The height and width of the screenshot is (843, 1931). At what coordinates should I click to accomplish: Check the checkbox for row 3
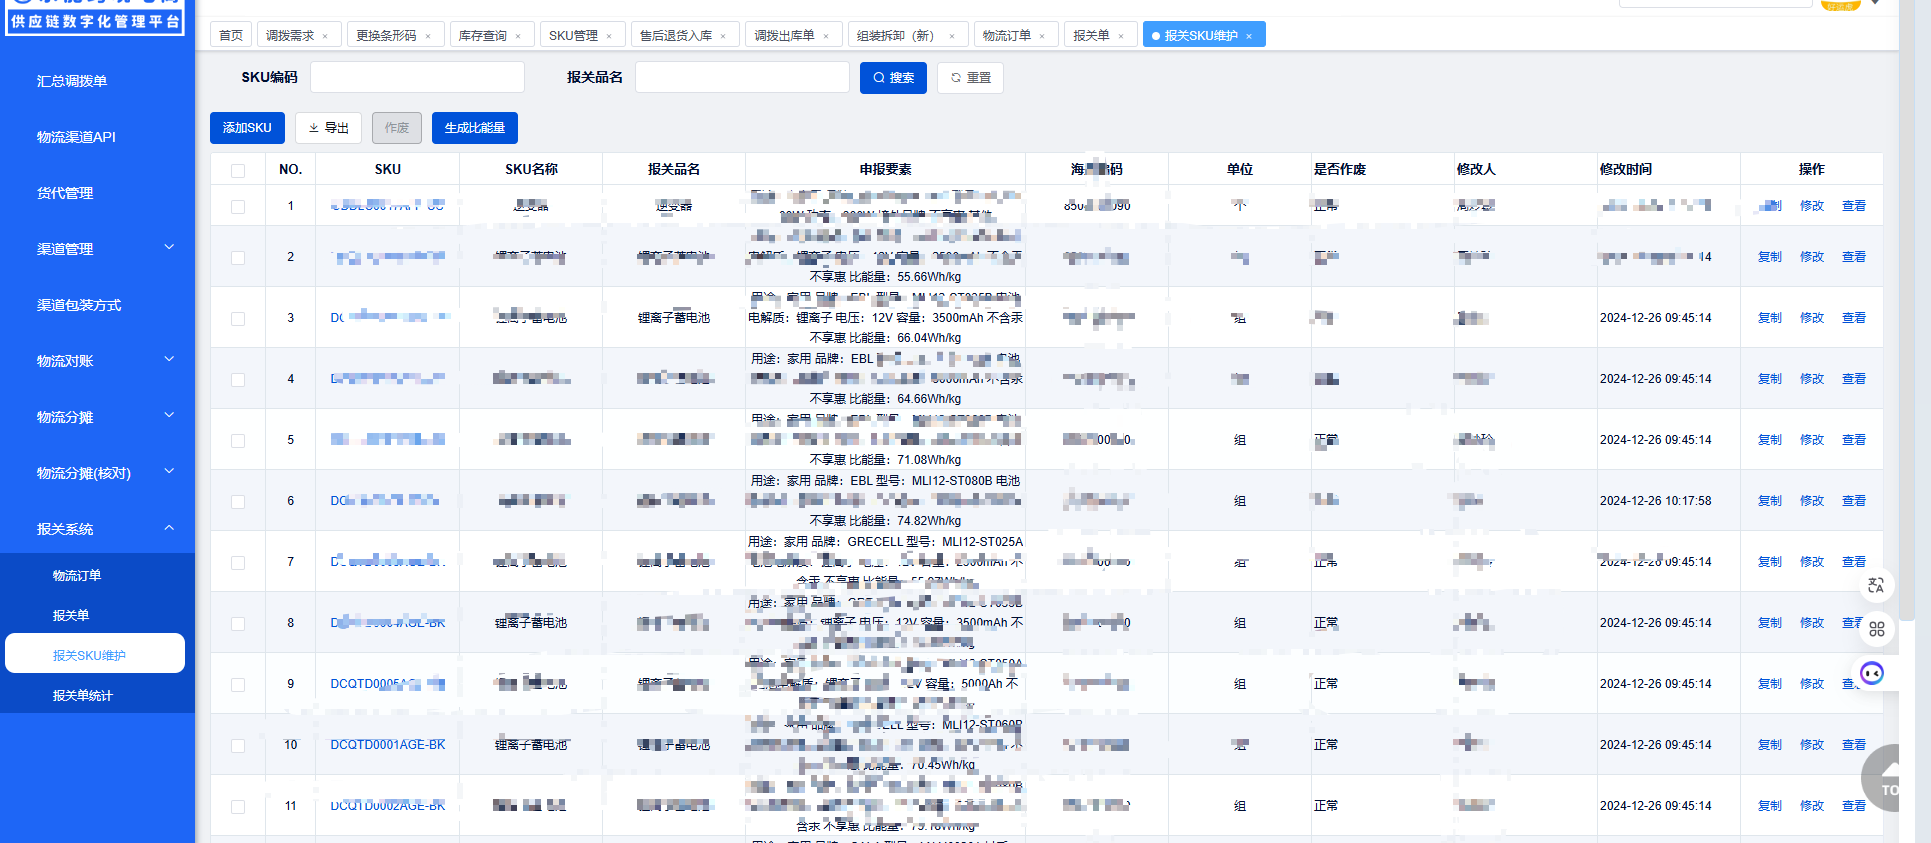pyautogui.click(x=238, y=319)
